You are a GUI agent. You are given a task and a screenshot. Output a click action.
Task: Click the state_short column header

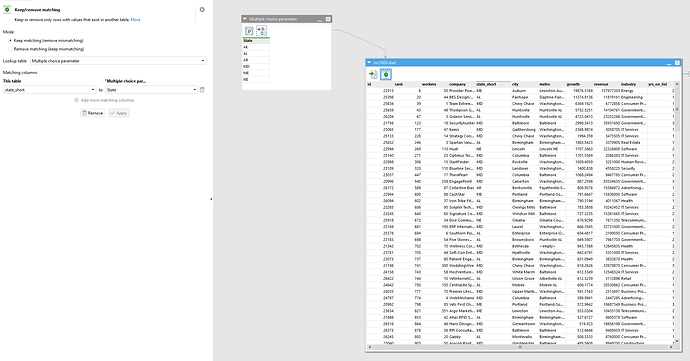point(493,84)
